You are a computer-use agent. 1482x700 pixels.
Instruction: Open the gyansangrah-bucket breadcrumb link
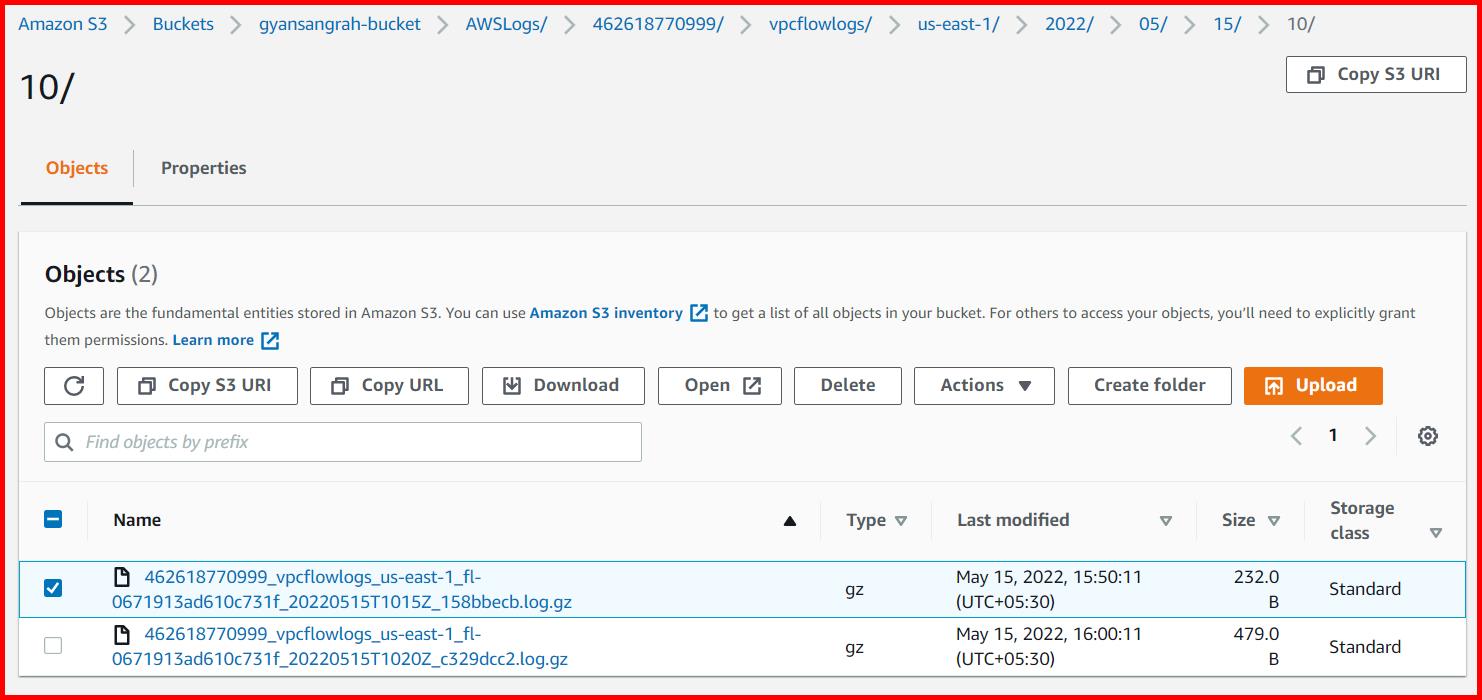pyautogui.click(x=340, y=24)
